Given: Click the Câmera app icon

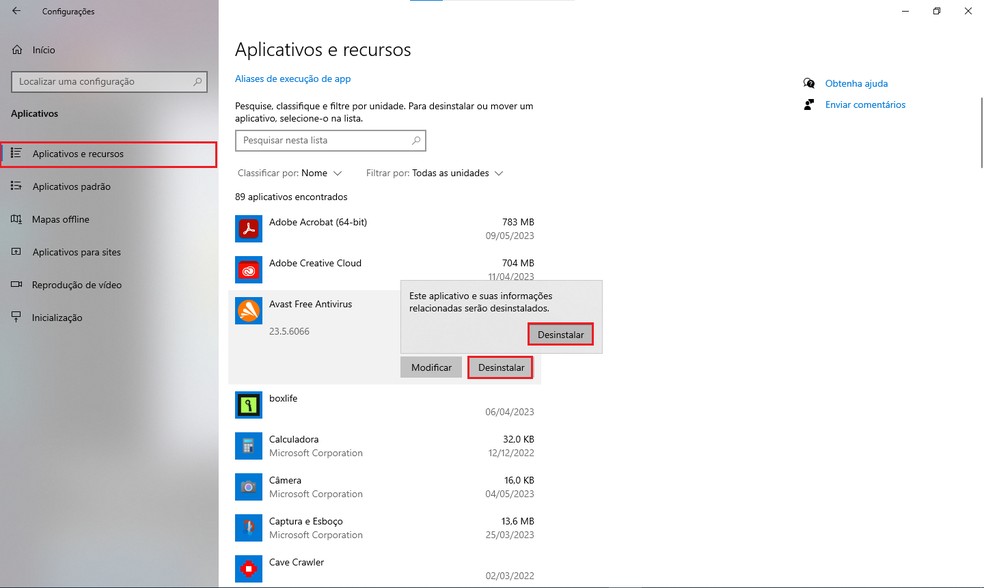Looking at the screenshot, I should coord(248,487).
